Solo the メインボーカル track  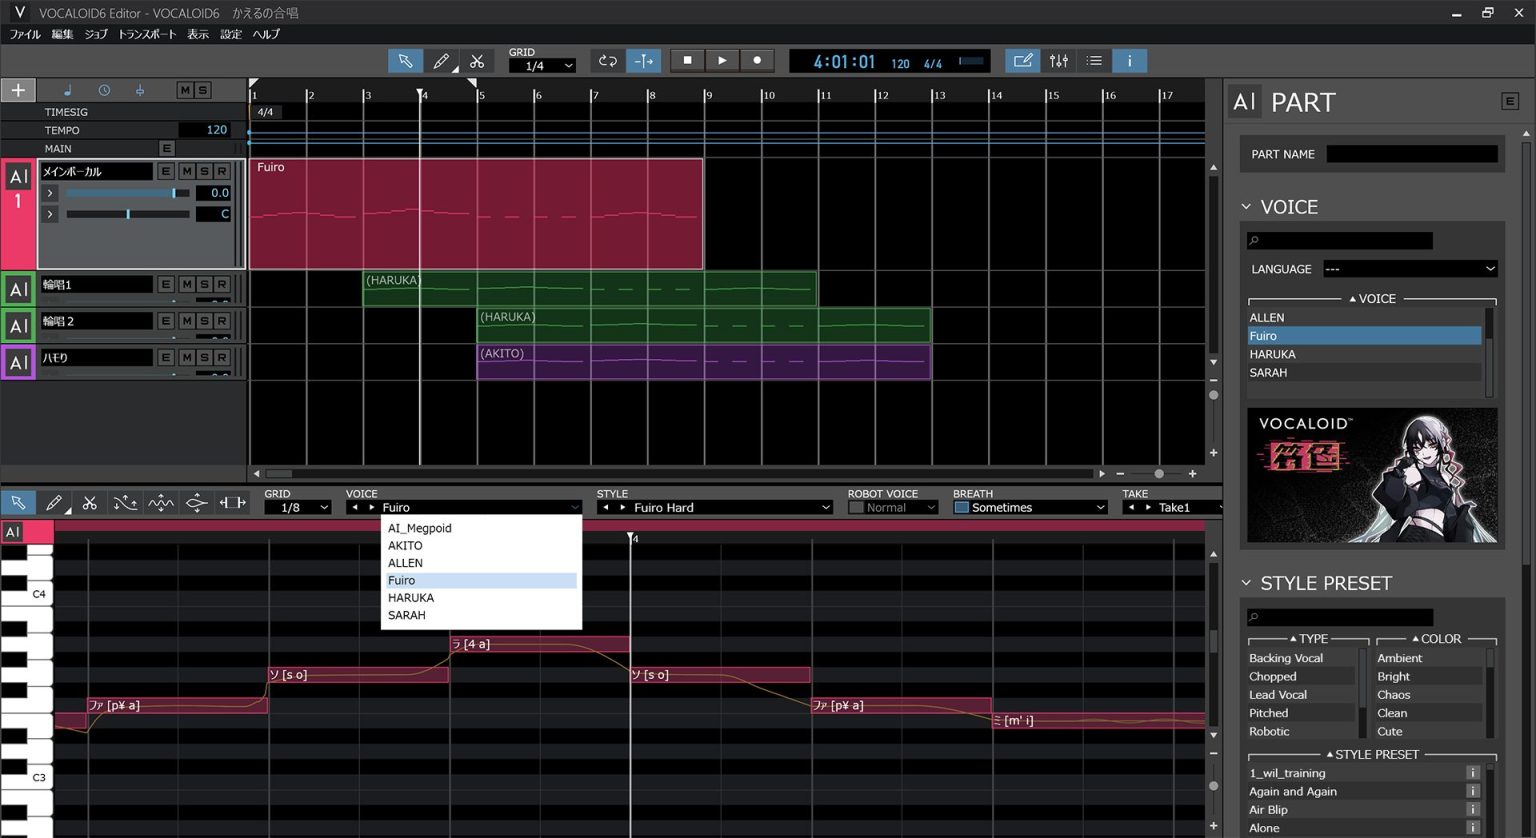pos(204,172)
